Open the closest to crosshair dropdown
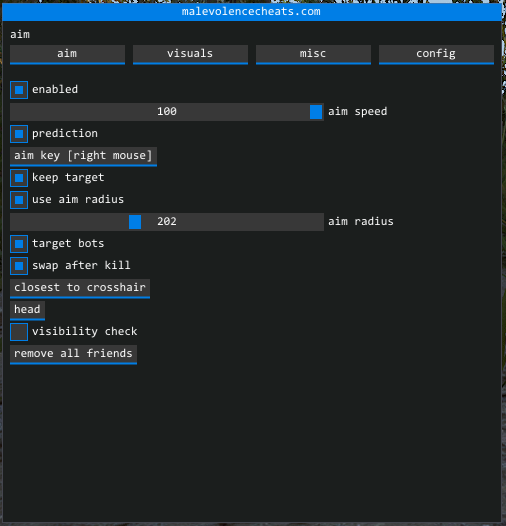The height and width of the screenshot is (526, 506). (80, 288)
